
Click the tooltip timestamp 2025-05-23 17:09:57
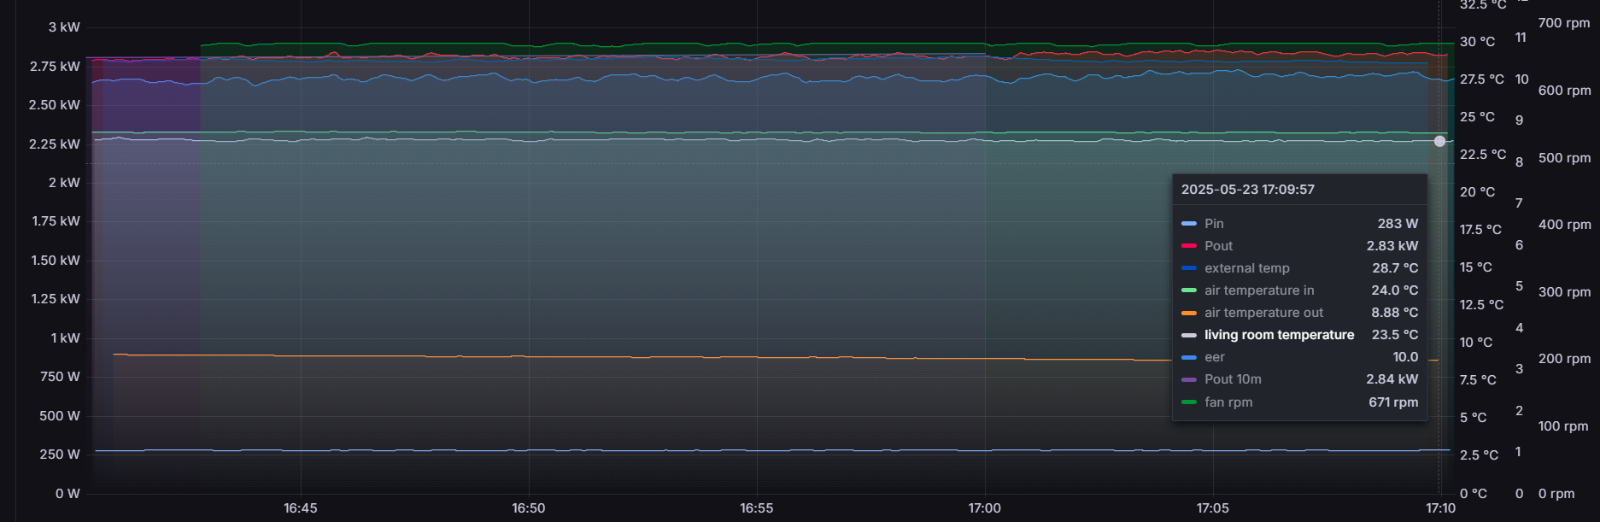tap(1248, 189)
